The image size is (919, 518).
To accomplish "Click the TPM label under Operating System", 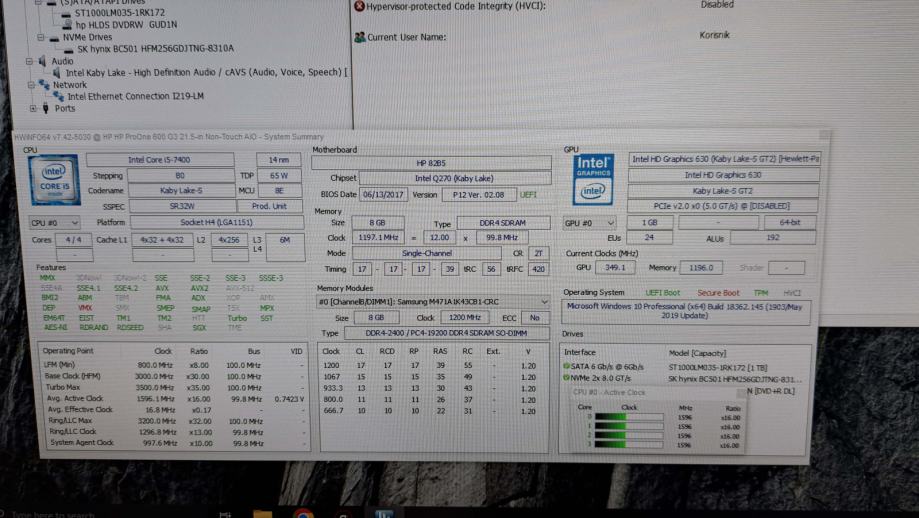I will point(761,292).
